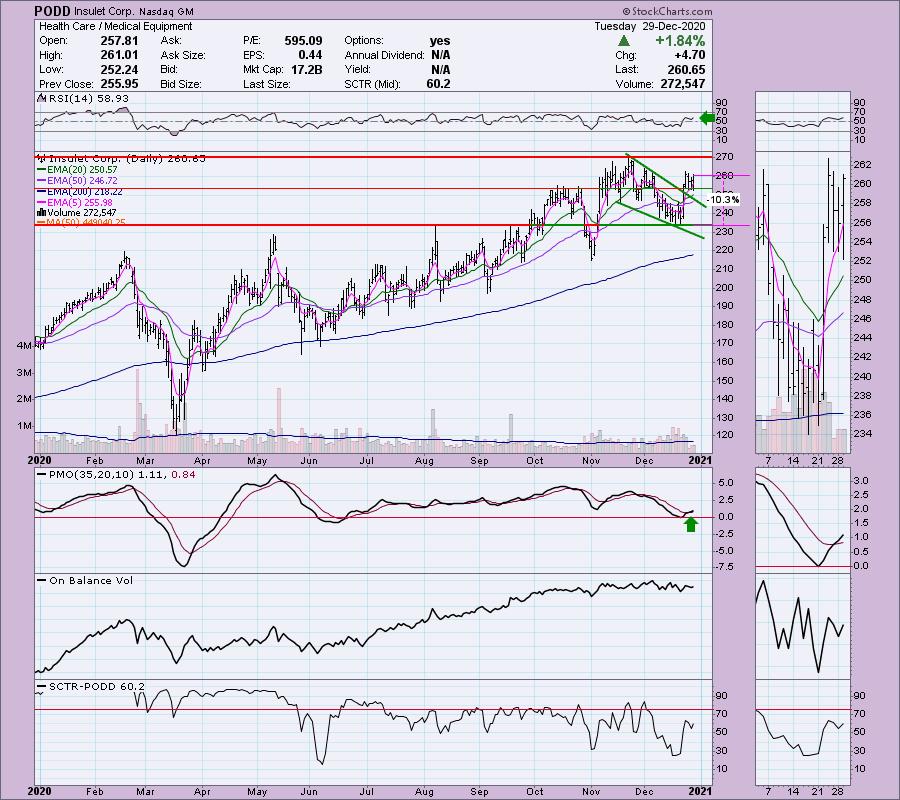Click the Annual Dividend label
The height and width of the screenshot is (800, 900).
point(384,55)
